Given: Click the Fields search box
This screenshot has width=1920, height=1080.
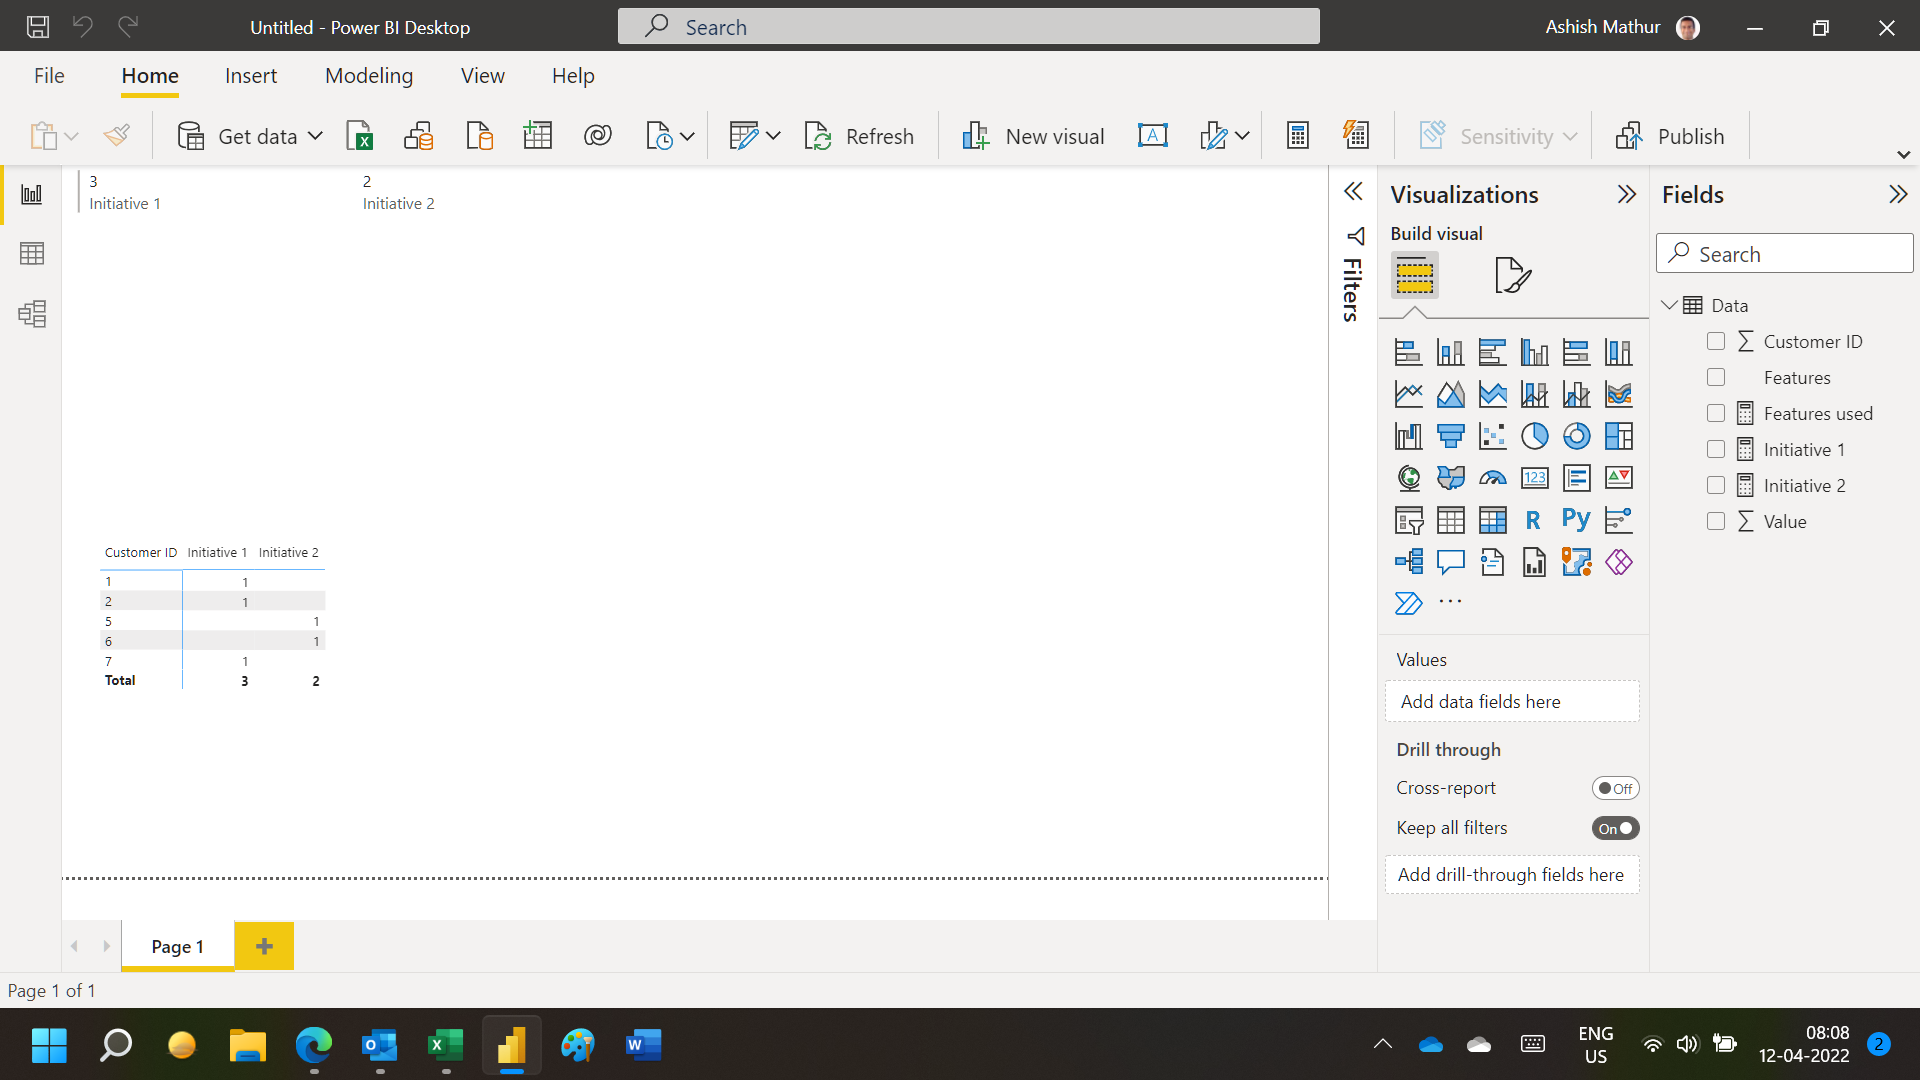Looking at the screenshot, I should click(1785, 254).
